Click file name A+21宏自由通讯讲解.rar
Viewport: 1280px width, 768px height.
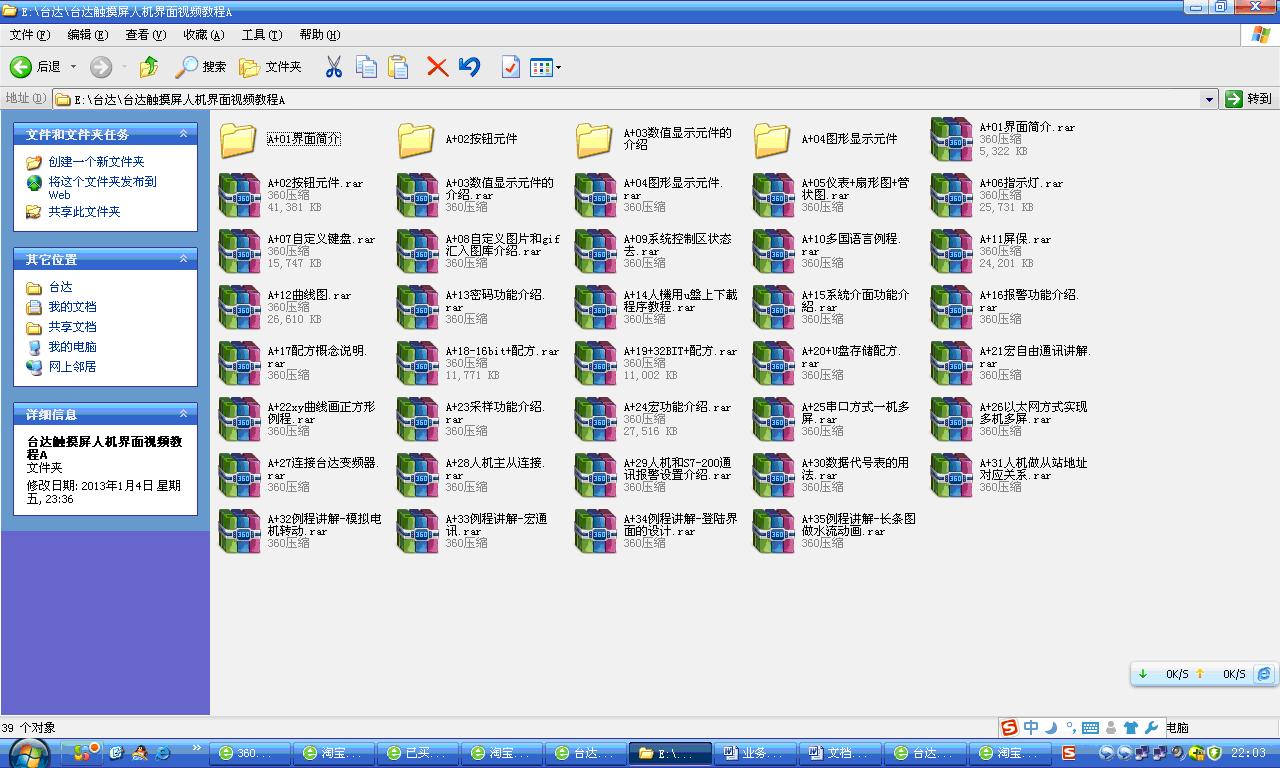pos(1034,357)
